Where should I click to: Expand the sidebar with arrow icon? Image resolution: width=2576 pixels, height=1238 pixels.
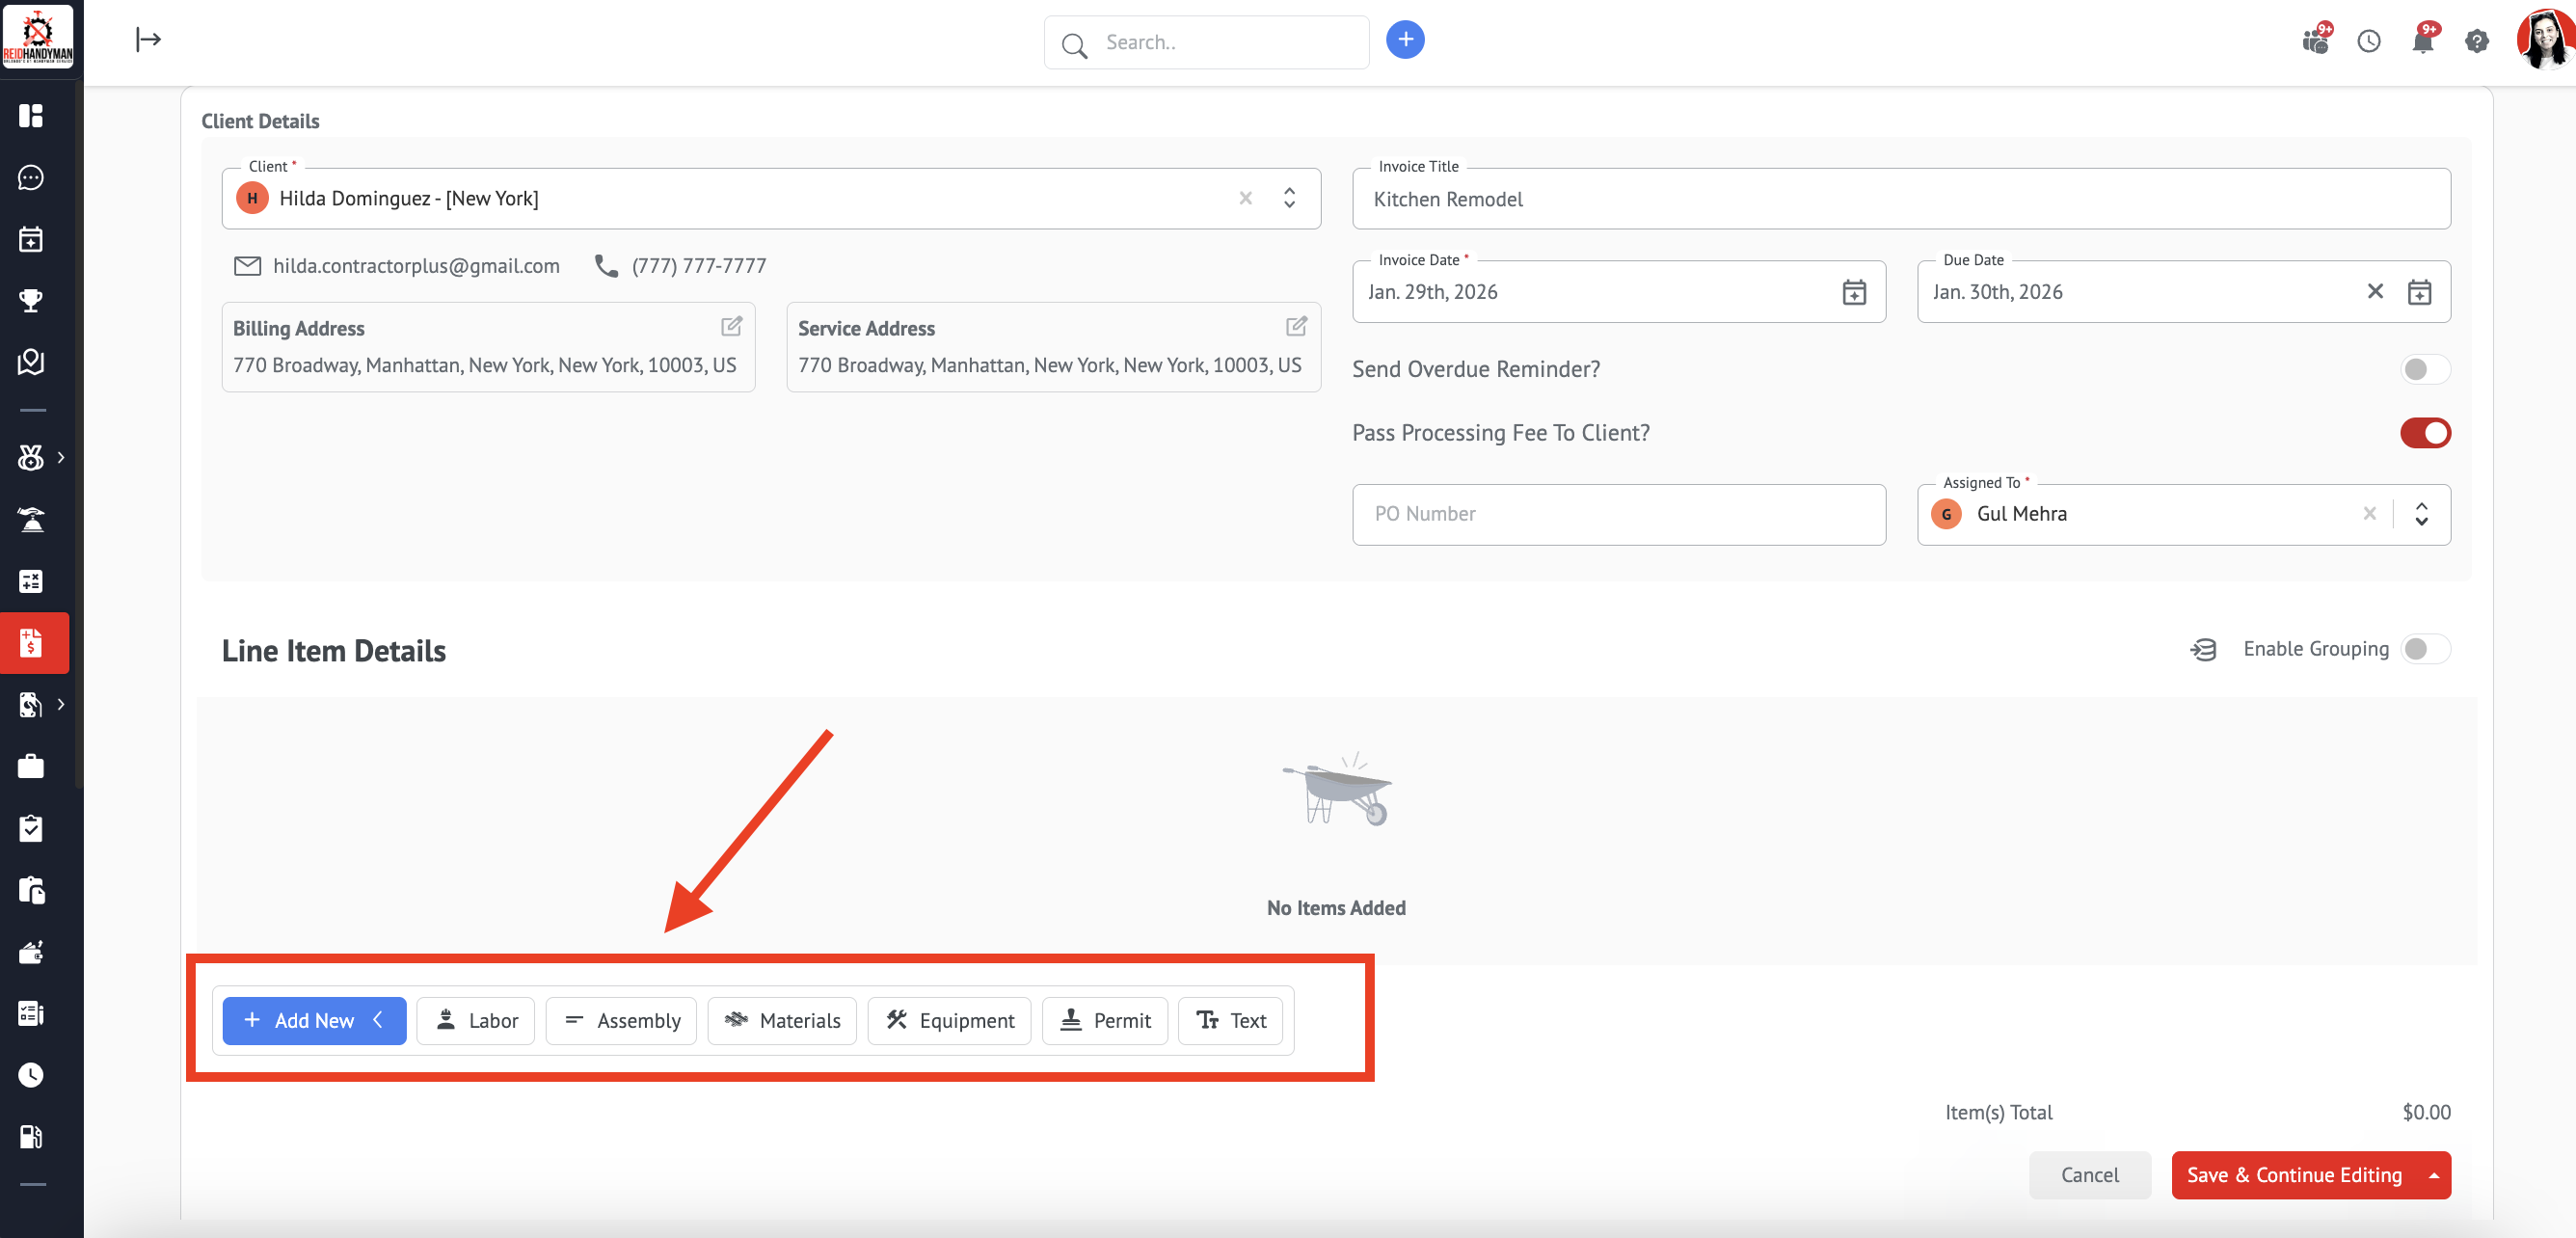148,40
